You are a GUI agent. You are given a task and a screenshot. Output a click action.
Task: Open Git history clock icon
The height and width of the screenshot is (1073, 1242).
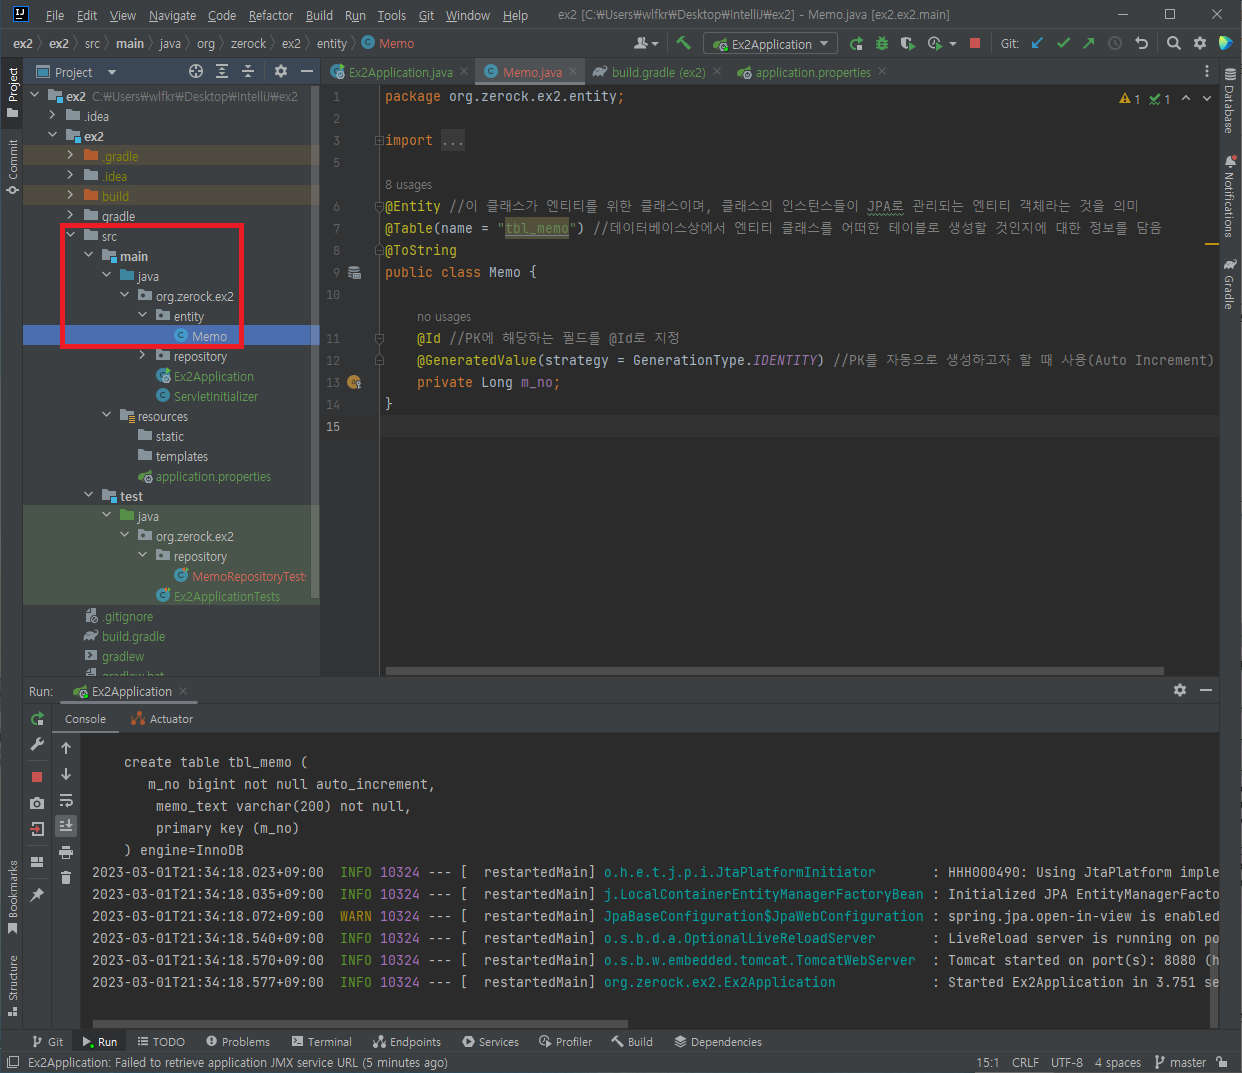1115,43
